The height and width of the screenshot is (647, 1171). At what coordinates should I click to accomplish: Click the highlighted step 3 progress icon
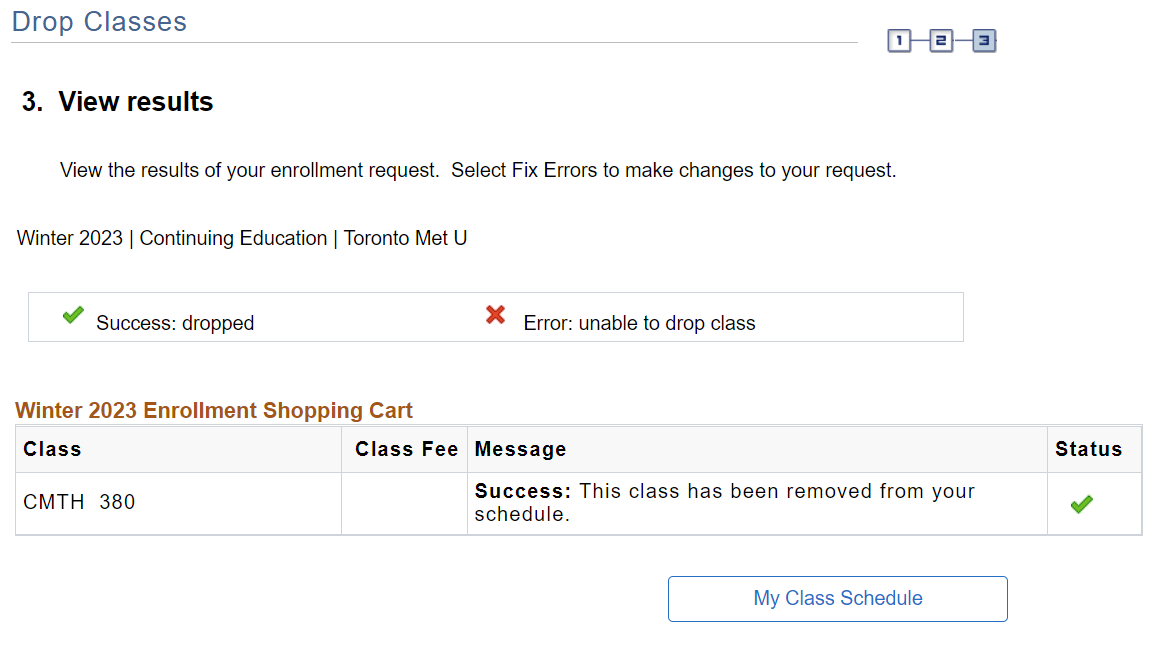tap(984, 41)
